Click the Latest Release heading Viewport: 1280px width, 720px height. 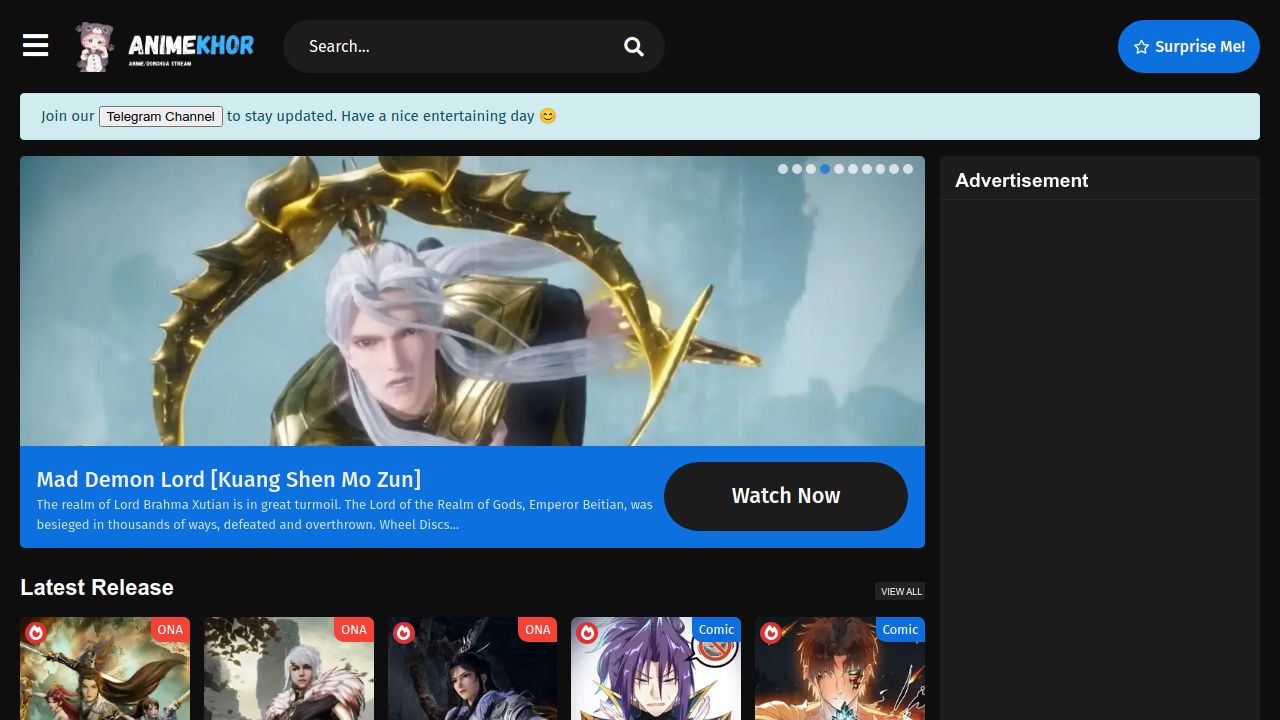[x=97, y=588]
